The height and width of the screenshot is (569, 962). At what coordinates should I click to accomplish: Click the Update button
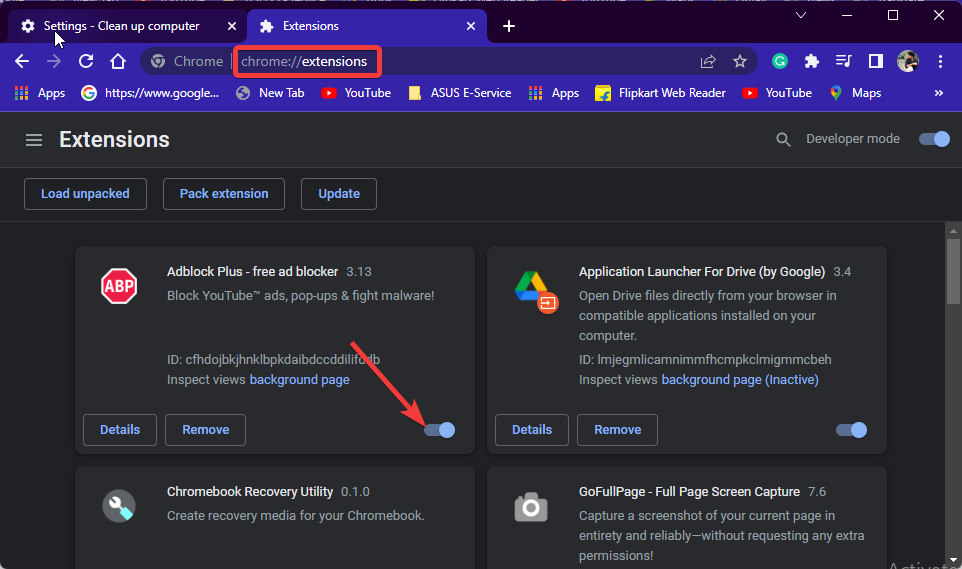(339, 194)
